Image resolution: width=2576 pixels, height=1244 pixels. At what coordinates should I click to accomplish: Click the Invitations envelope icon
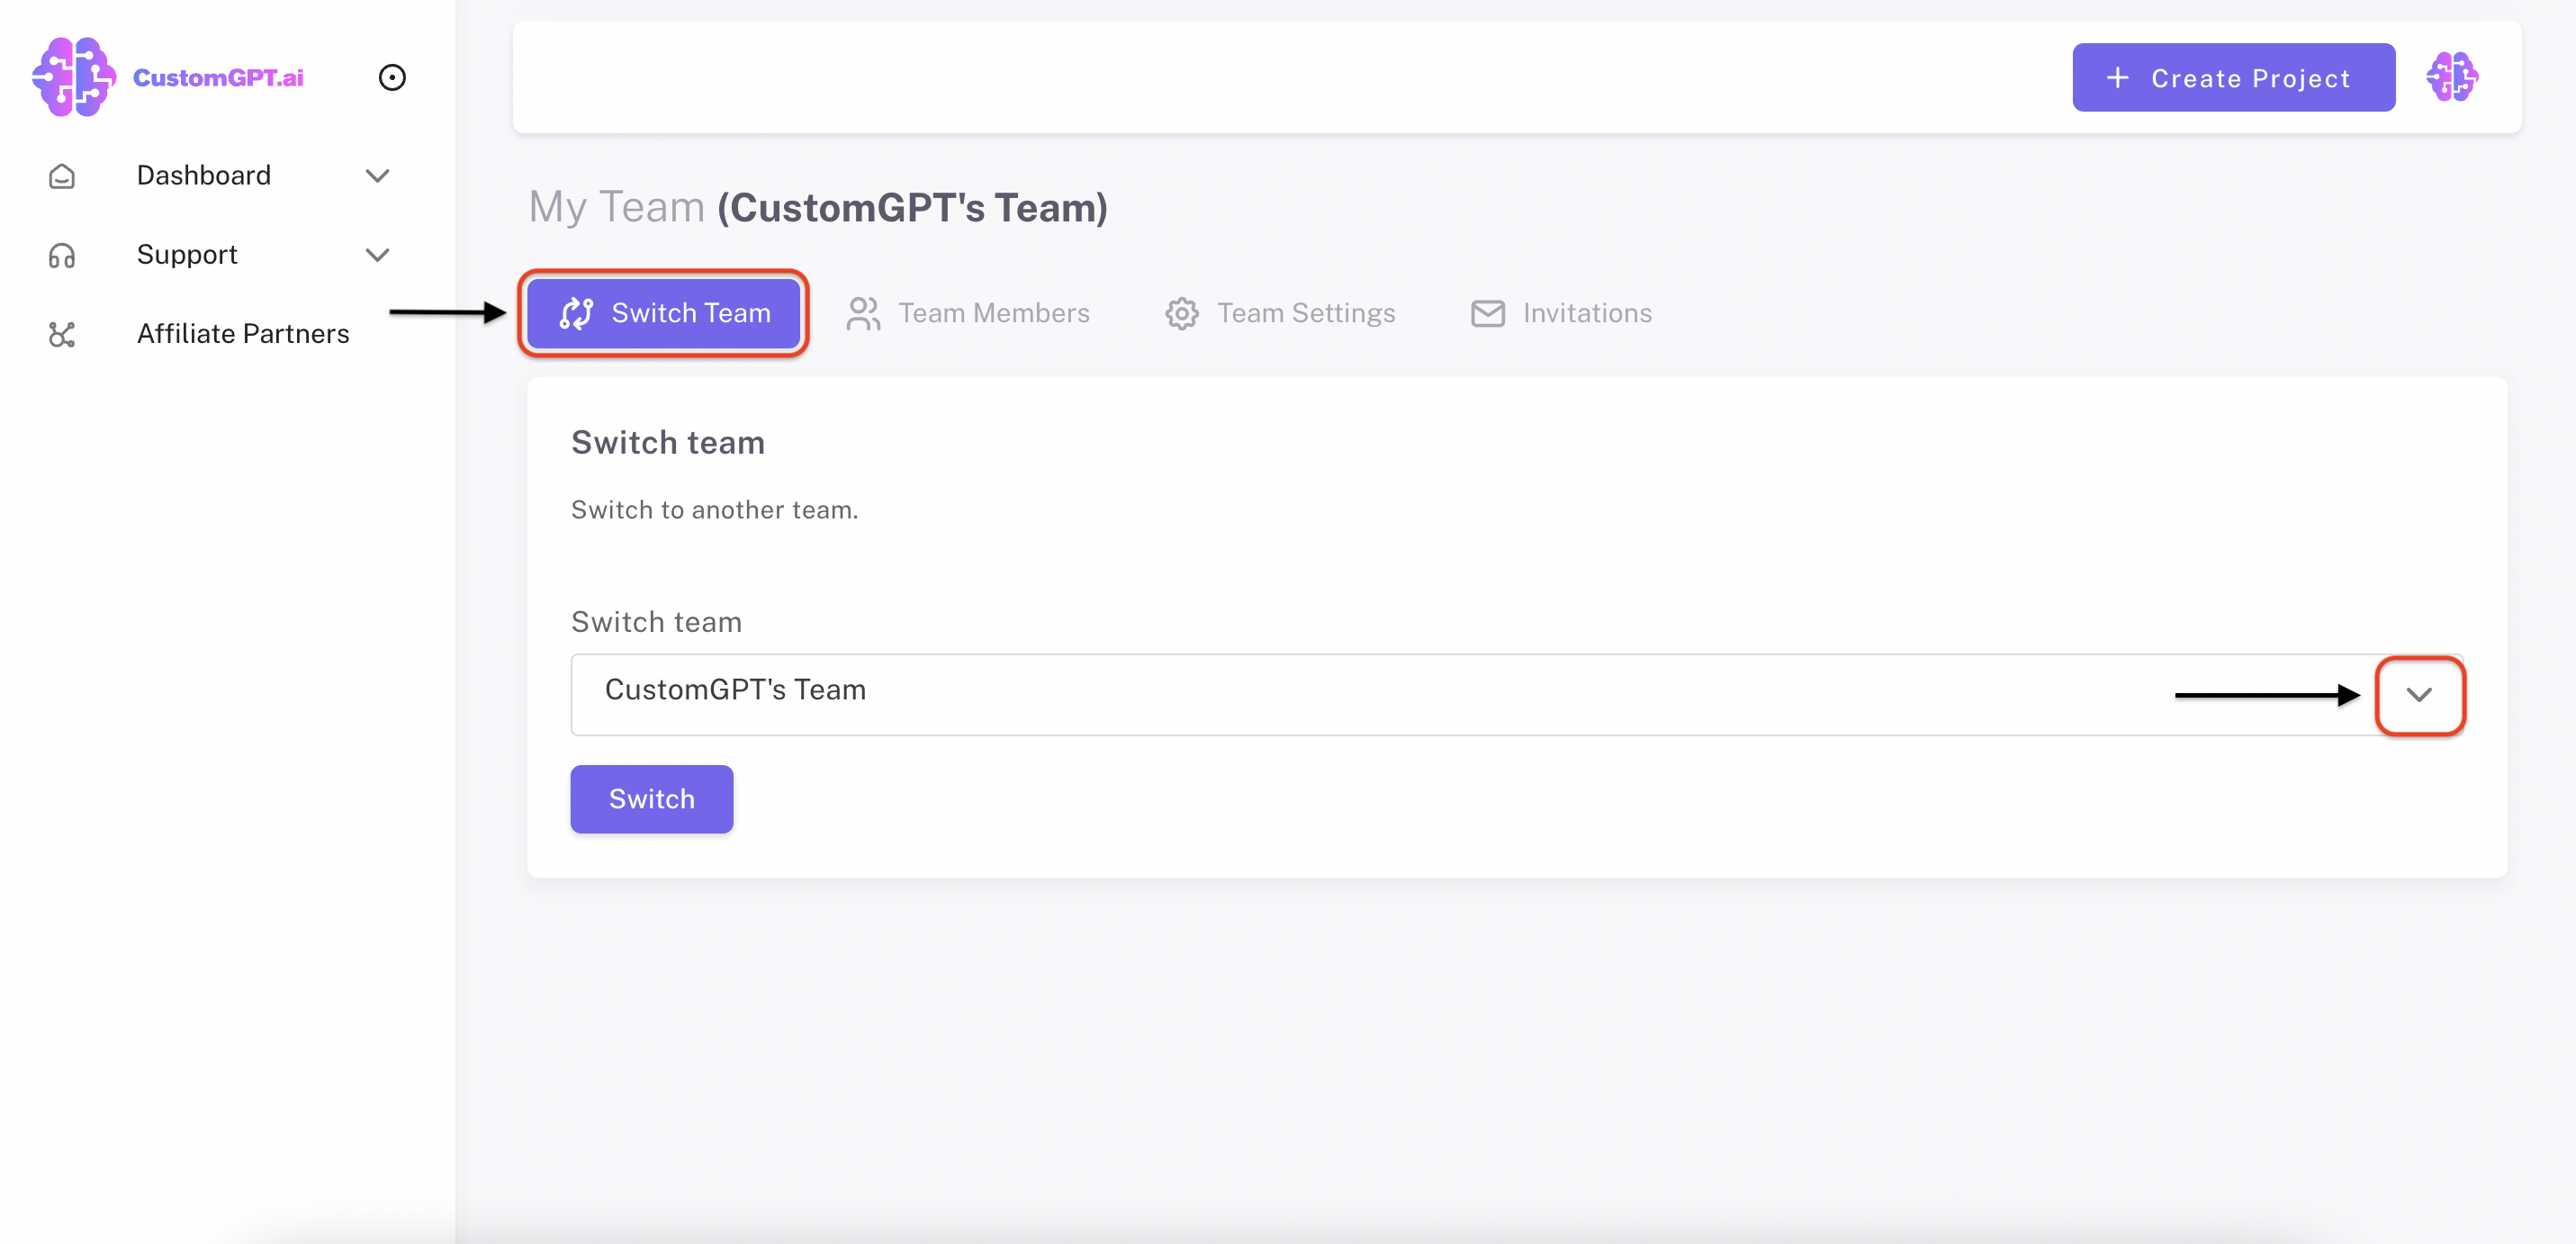pos(1487,314)
